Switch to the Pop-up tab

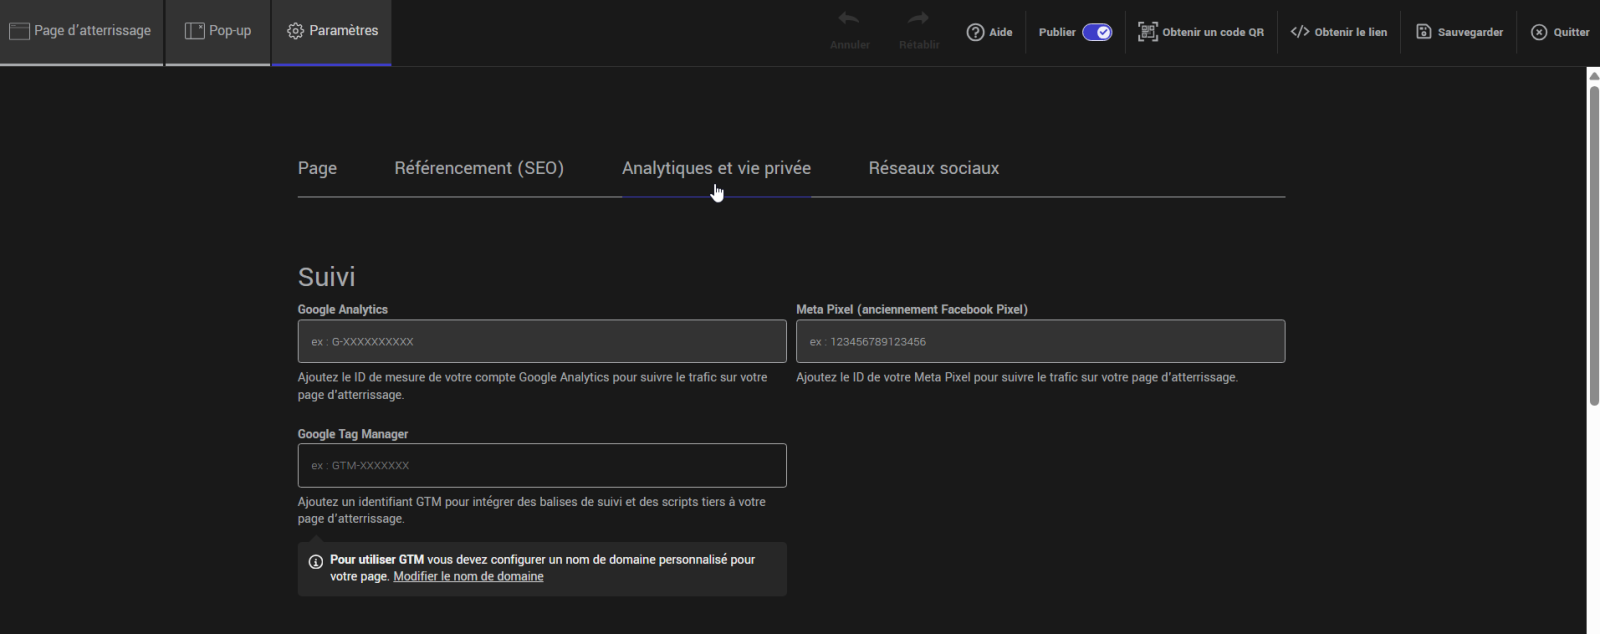pyautogui.click(x=218, y=31)
